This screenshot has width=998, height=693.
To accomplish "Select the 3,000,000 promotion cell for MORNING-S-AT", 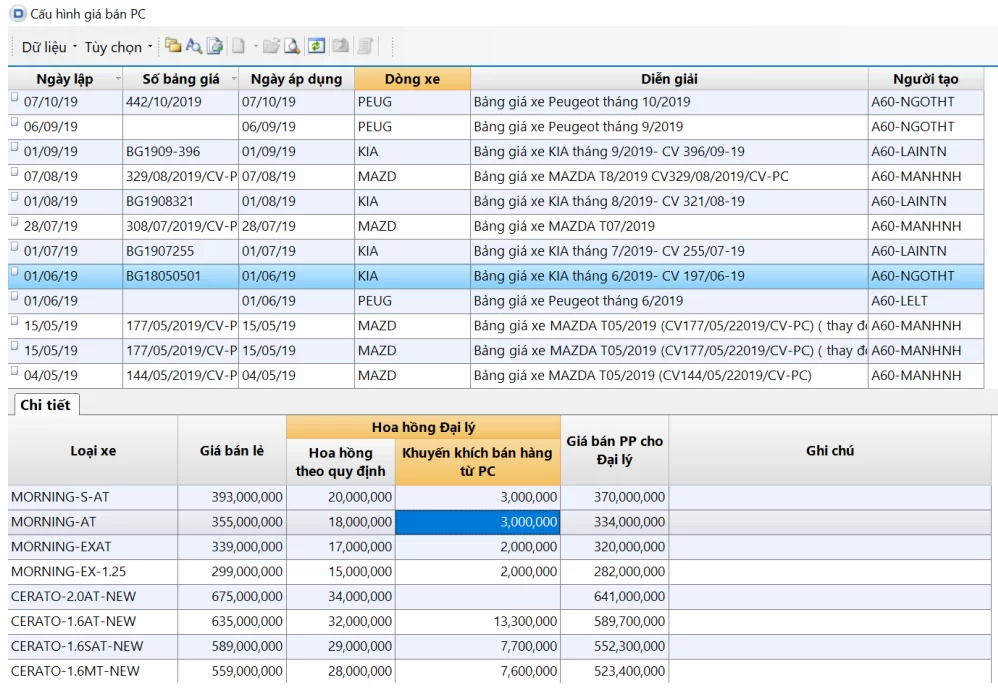I will point(477,497).
